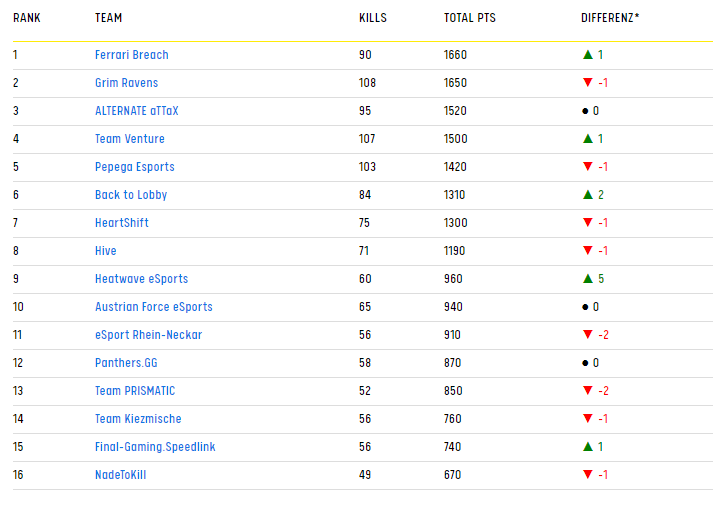
Task: Select the 960 total points value
Action: [453, 279]
